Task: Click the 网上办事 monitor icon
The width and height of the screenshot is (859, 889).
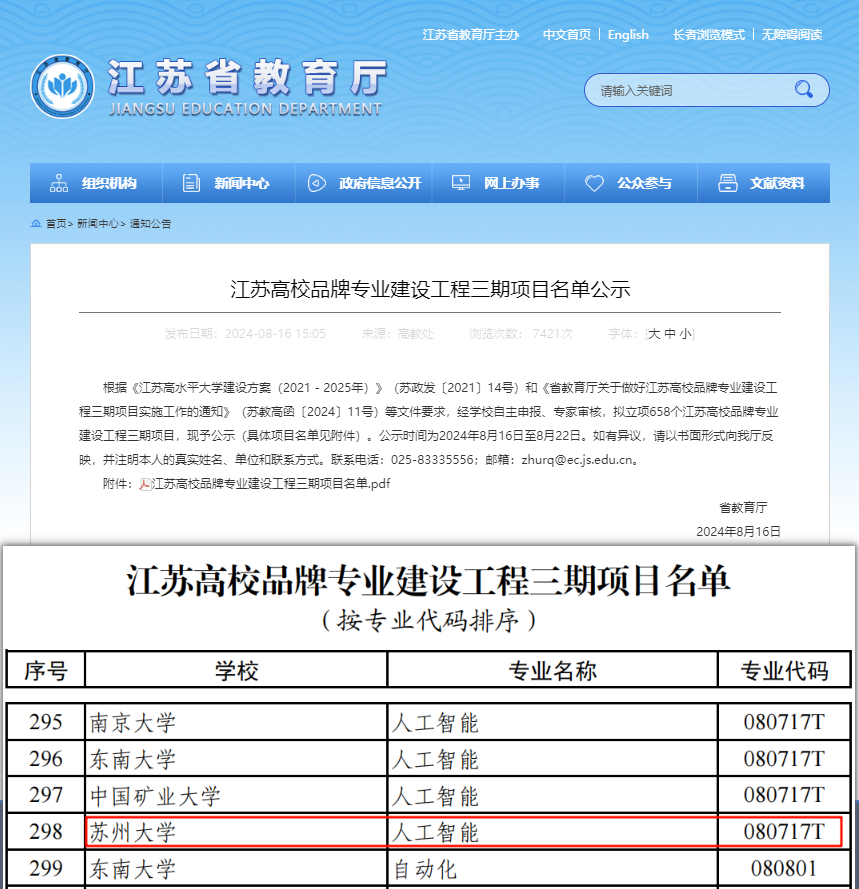Action: 460,183
